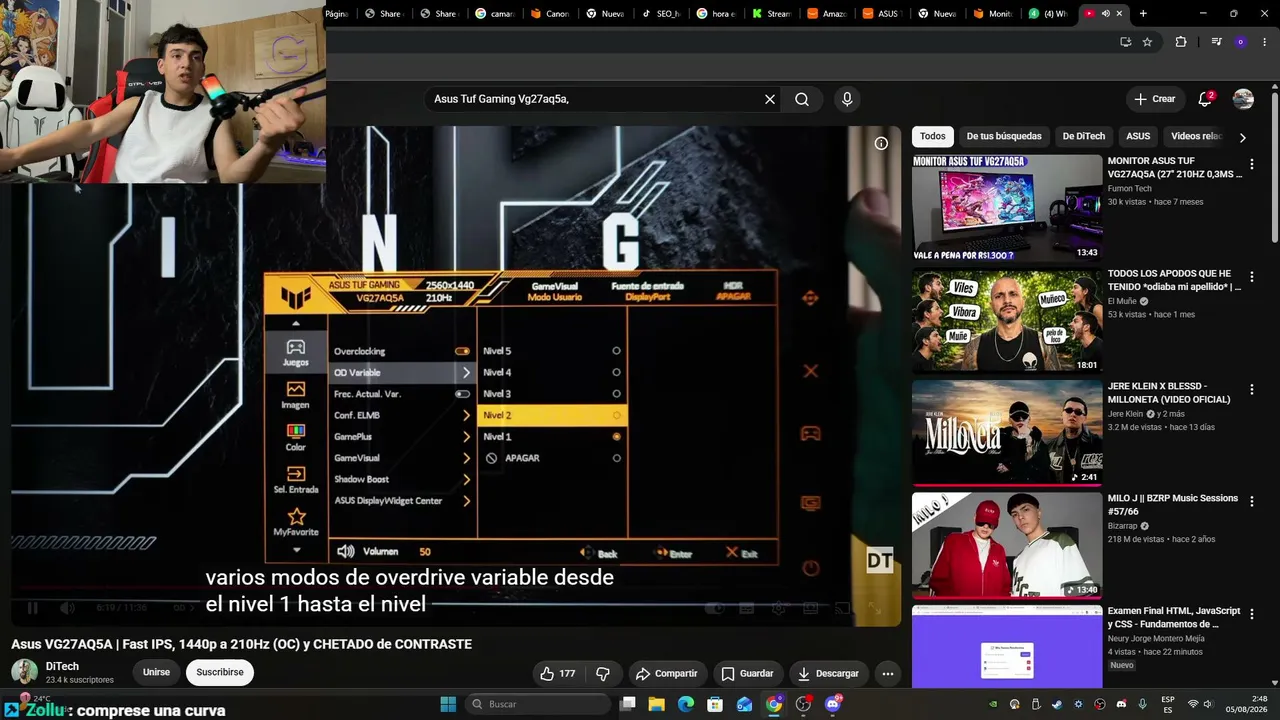Enter fullscreen in the video player
1280x720 pixels.
(875, 608)
